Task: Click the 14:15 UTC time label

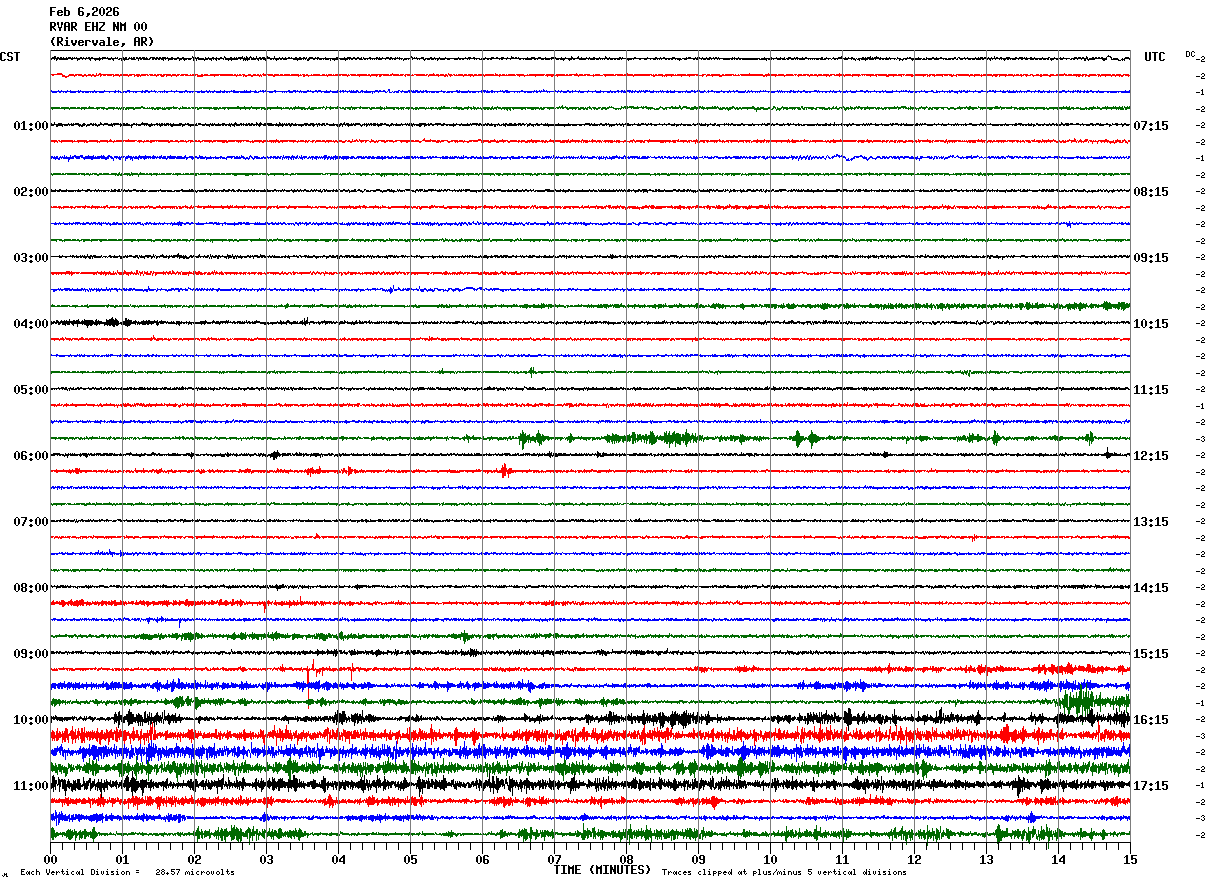Action: [x=1151, y=588]
